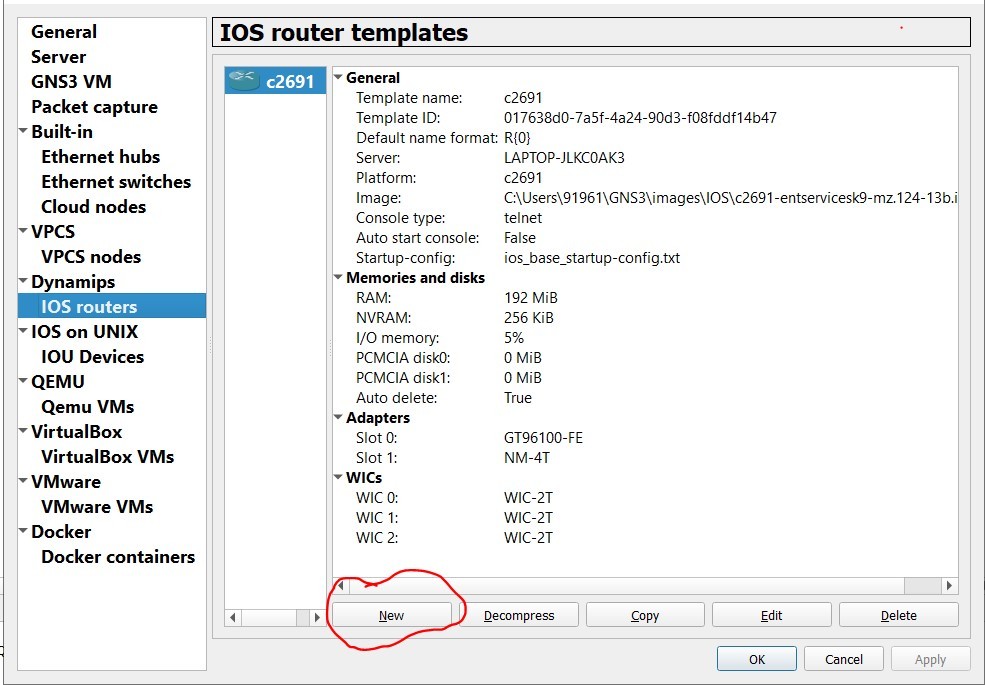The height and width of the screenshot is (685, 985).
Task: Copy the c2691 template
Action: click(645, 614)
